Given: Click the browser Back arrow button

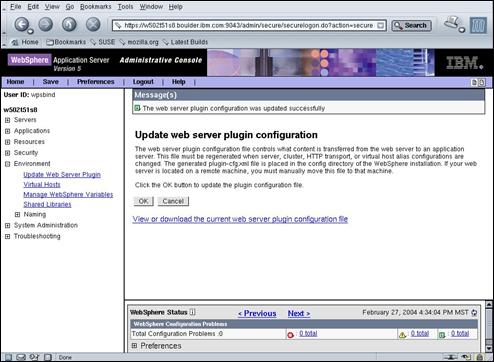Looking at the screenshot, I should pyautogui.click(x=22, y=25).
